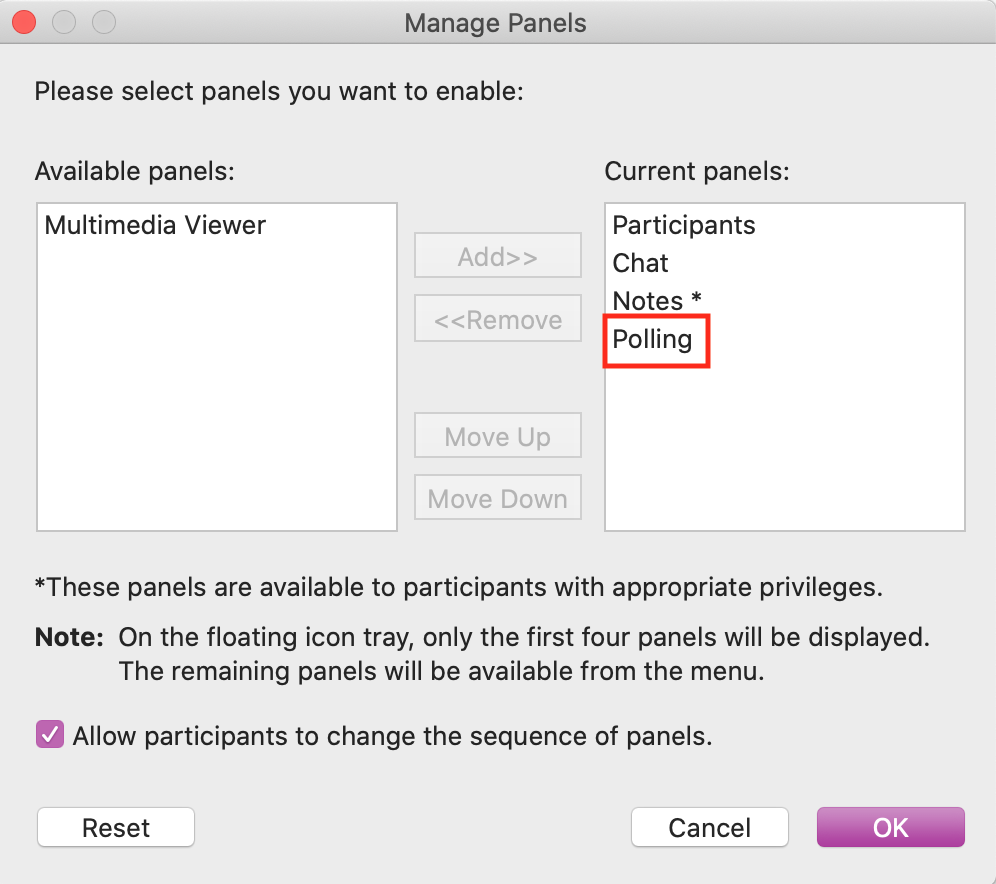
Task: Click Cancel to dismiss the dialog
Action: (x=709, y=827)
